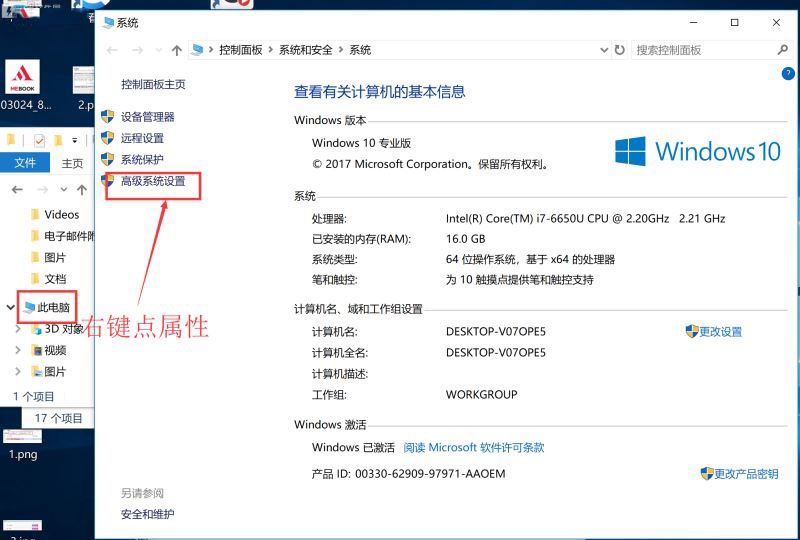Select 电子邮件附件 folder in Explorer tree

(62, 236)
